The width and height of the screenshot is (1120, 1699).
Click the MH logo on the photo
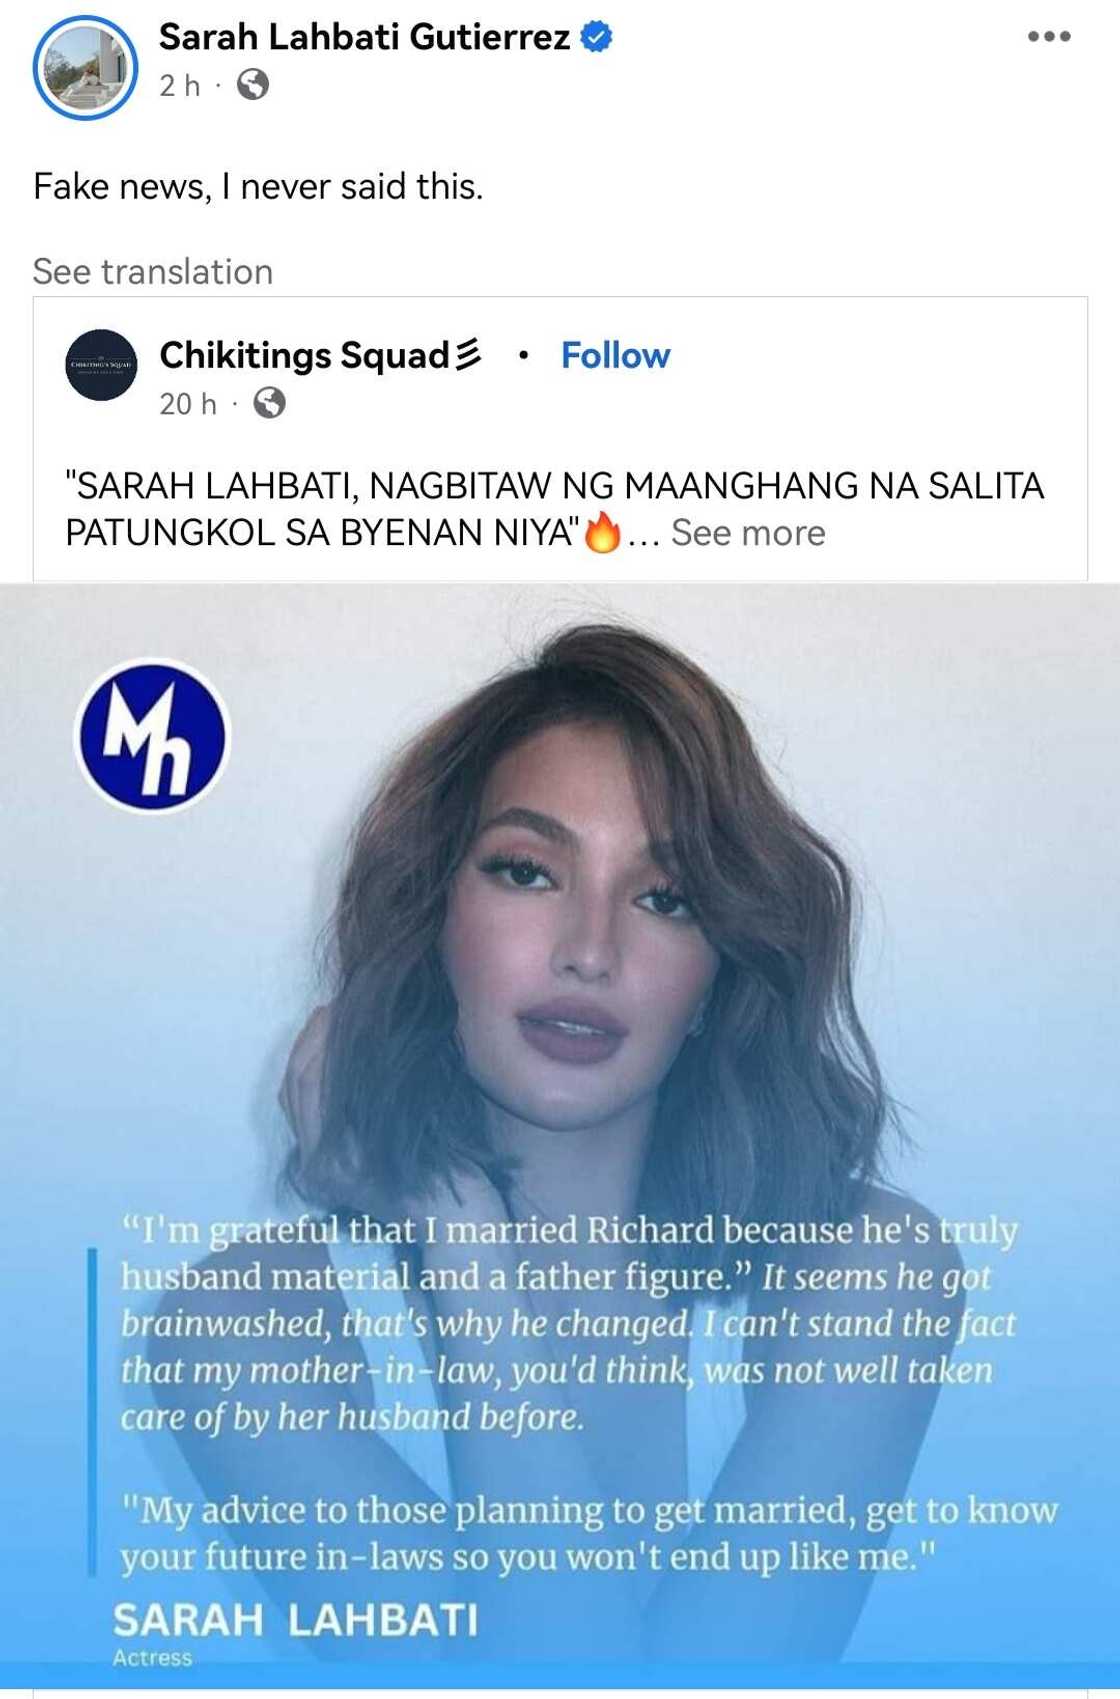pyautogui.click(x=153, y=737)
